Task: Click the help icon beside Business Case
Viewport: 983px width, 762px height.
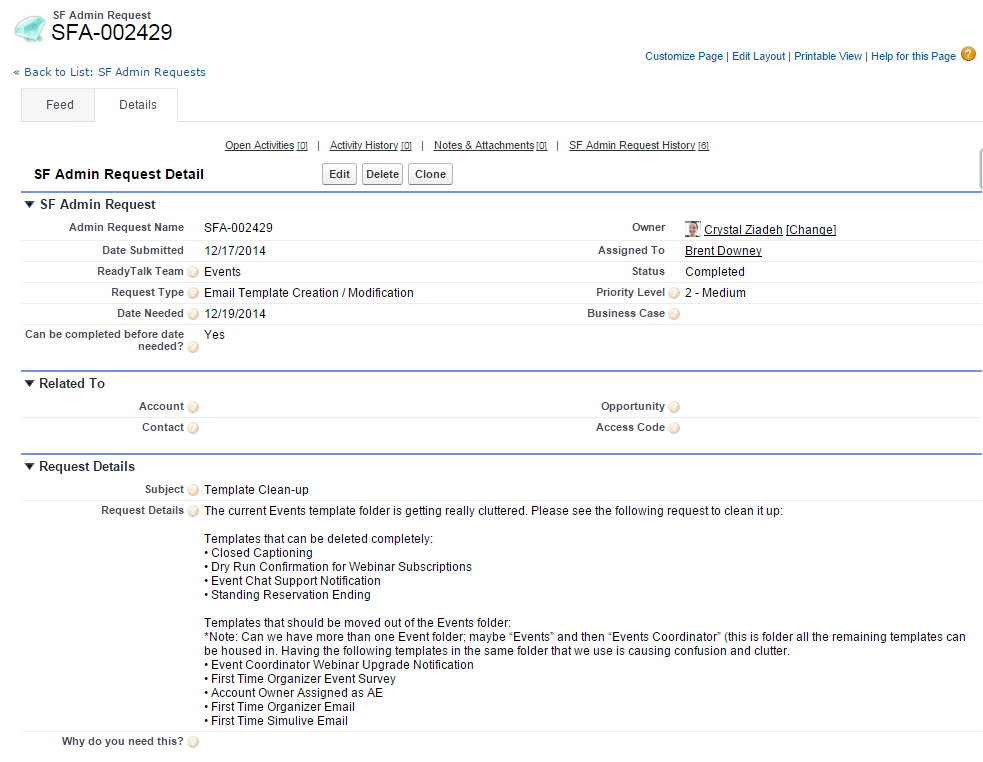Action: [x=674, y=315]
